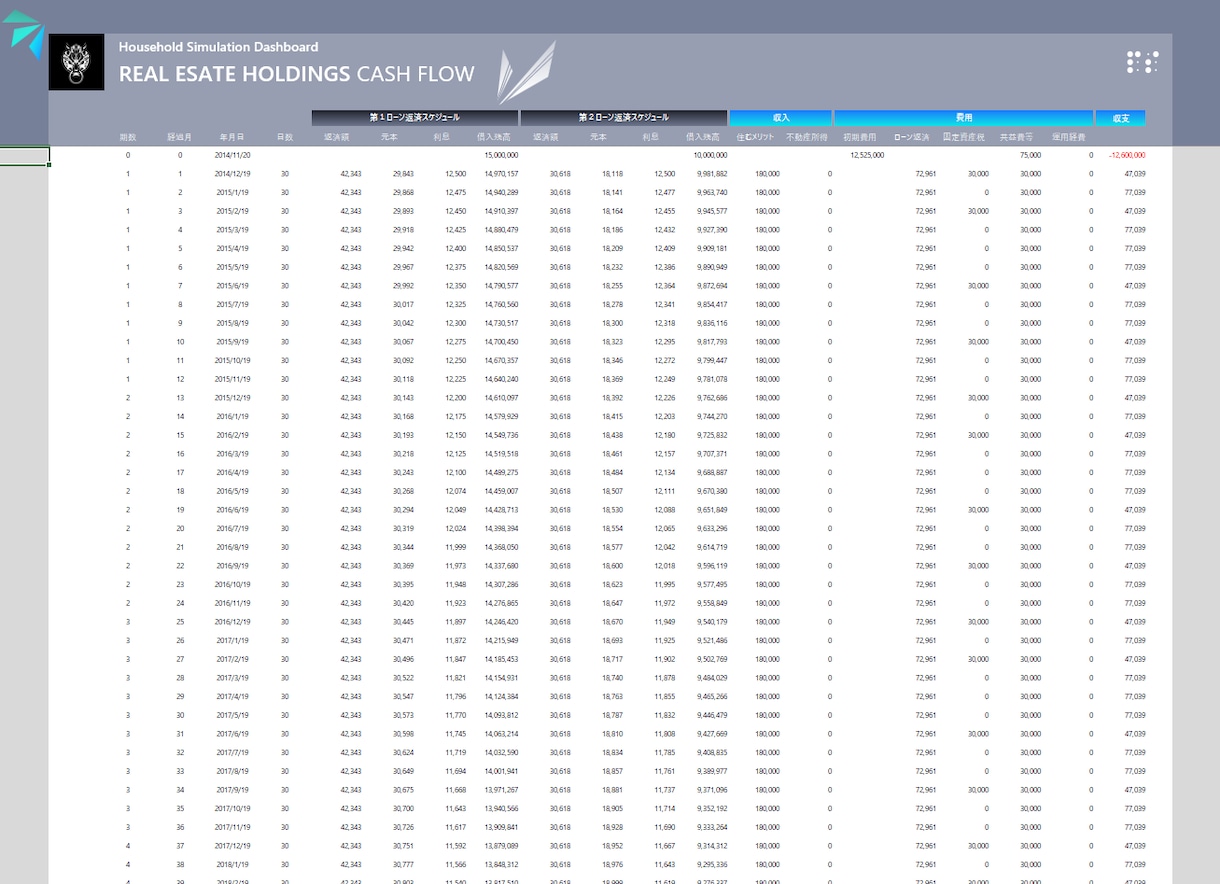Click the 期数 column header
1220x884 pixels.
point(128,137)
